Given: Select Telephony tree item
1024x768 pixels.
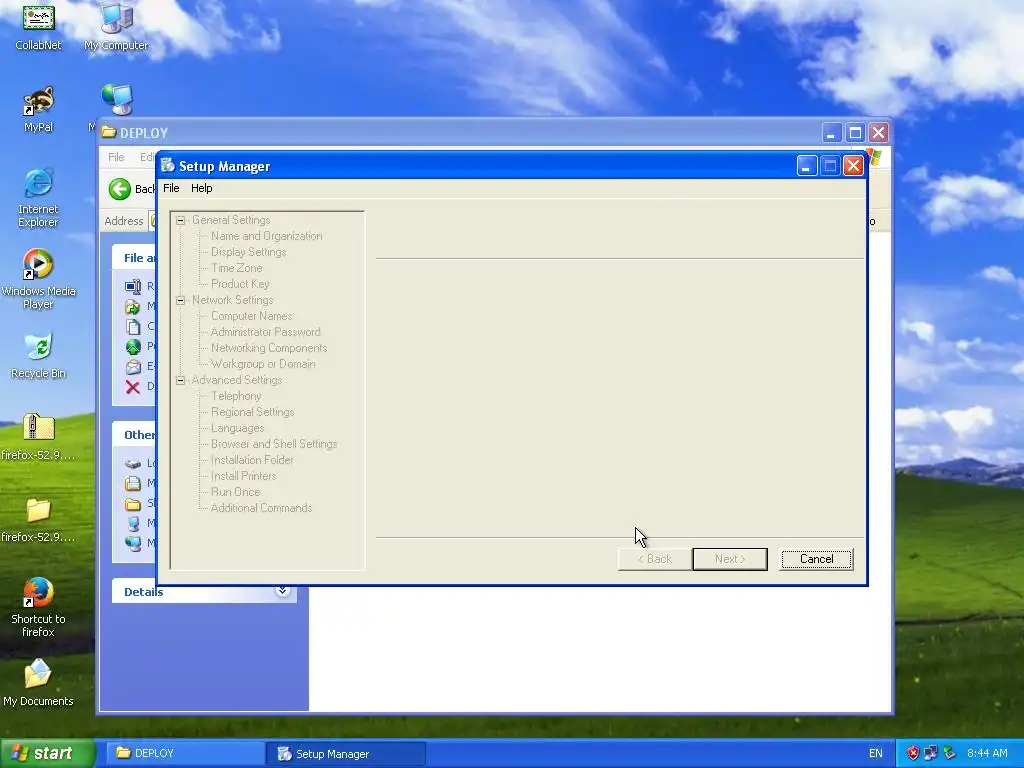Looking at the screenshot, I should (x=236, y=396).
